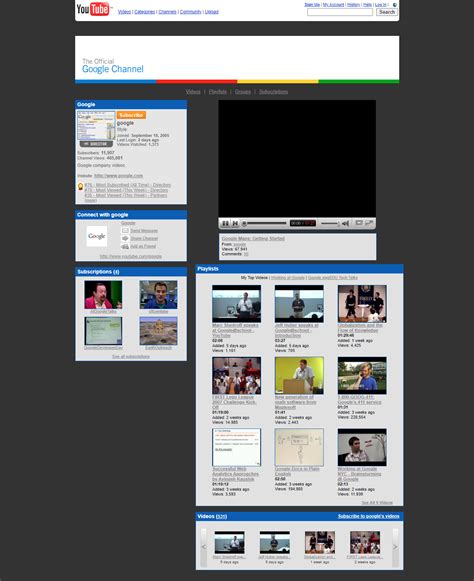Click the Subscribe to google's videos link

(x=369, y=516)
